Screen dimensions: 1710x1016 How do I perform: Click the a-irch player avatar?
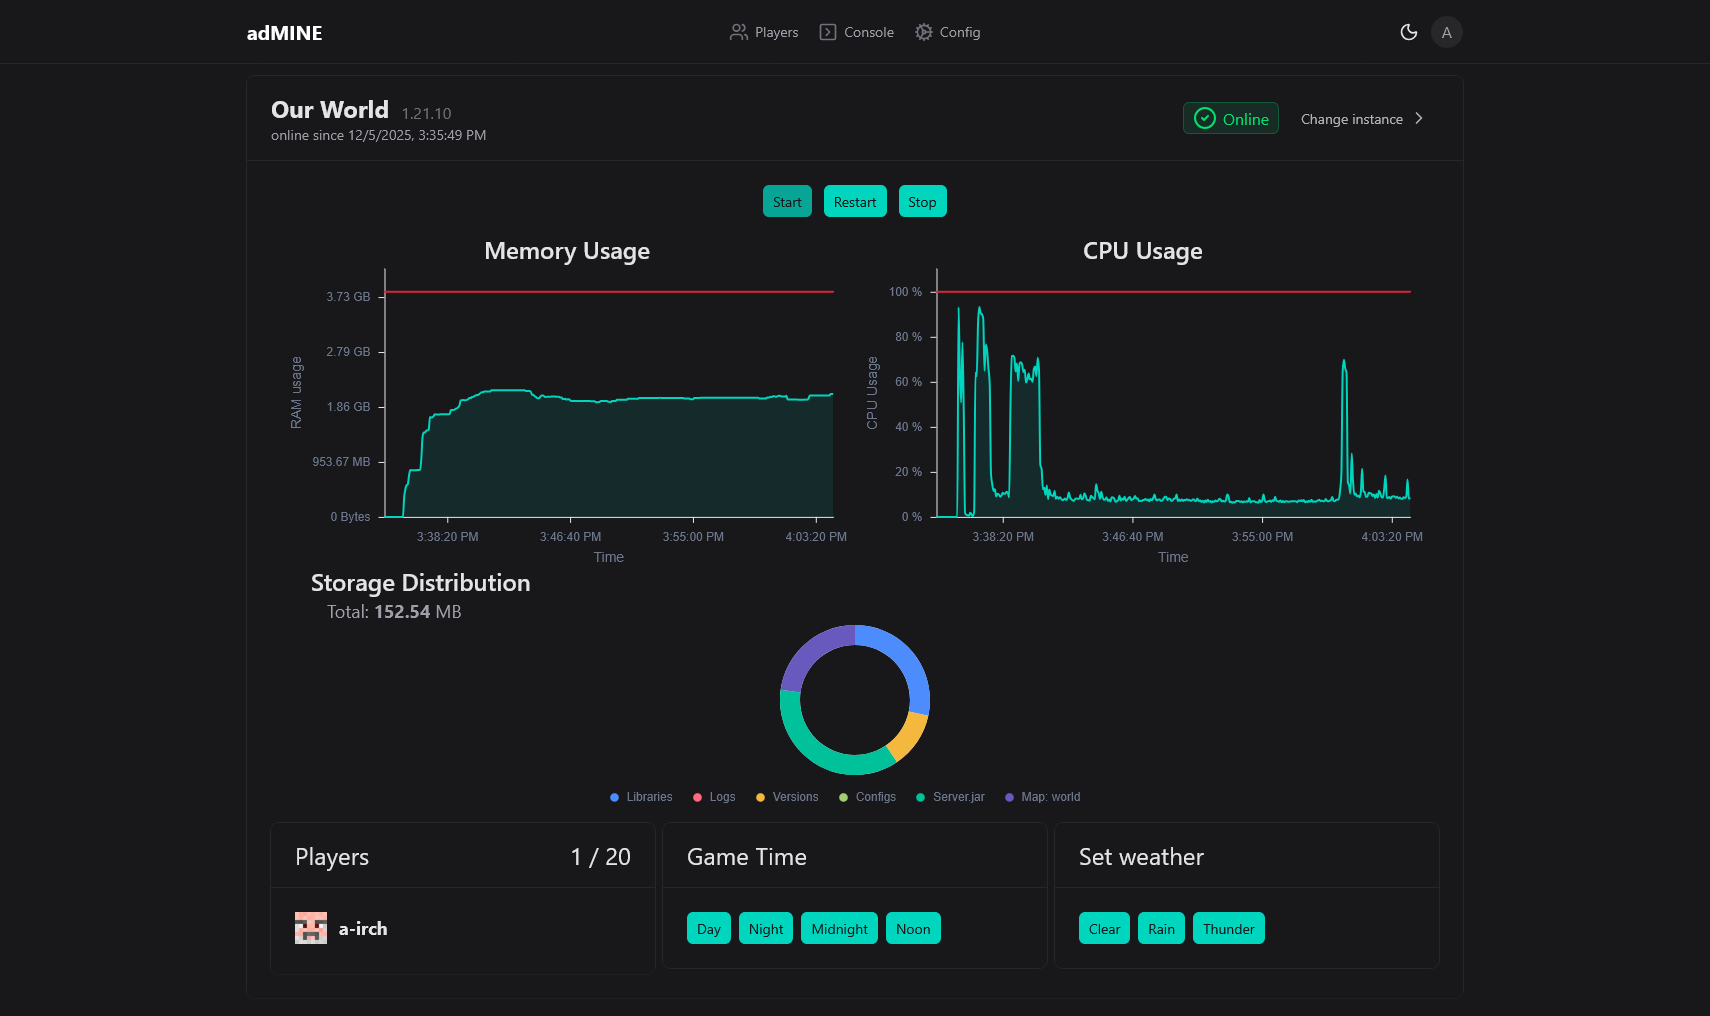(311, 928)
